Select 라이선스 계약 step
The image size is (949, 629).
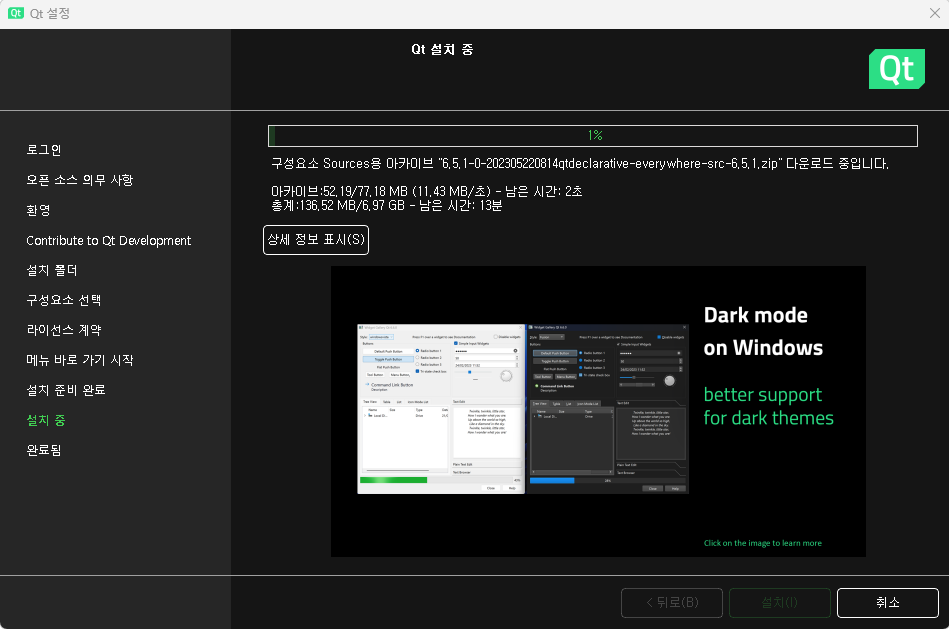pyautogui.click(x=64, y=330)
